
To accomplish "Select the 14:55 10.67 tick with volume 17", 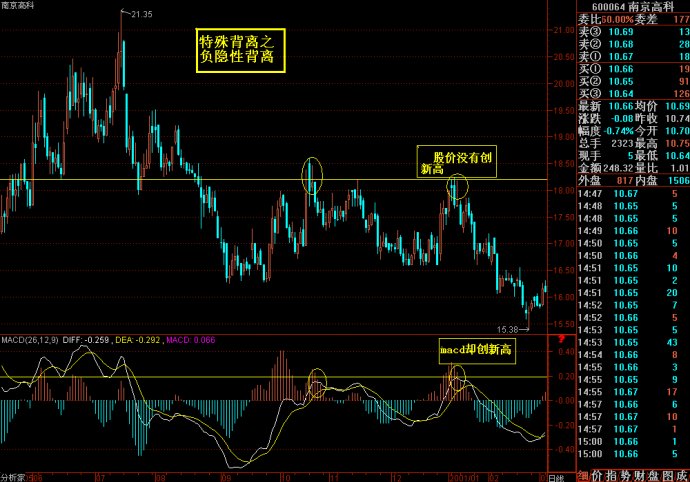I will click(x=628, y=392).
